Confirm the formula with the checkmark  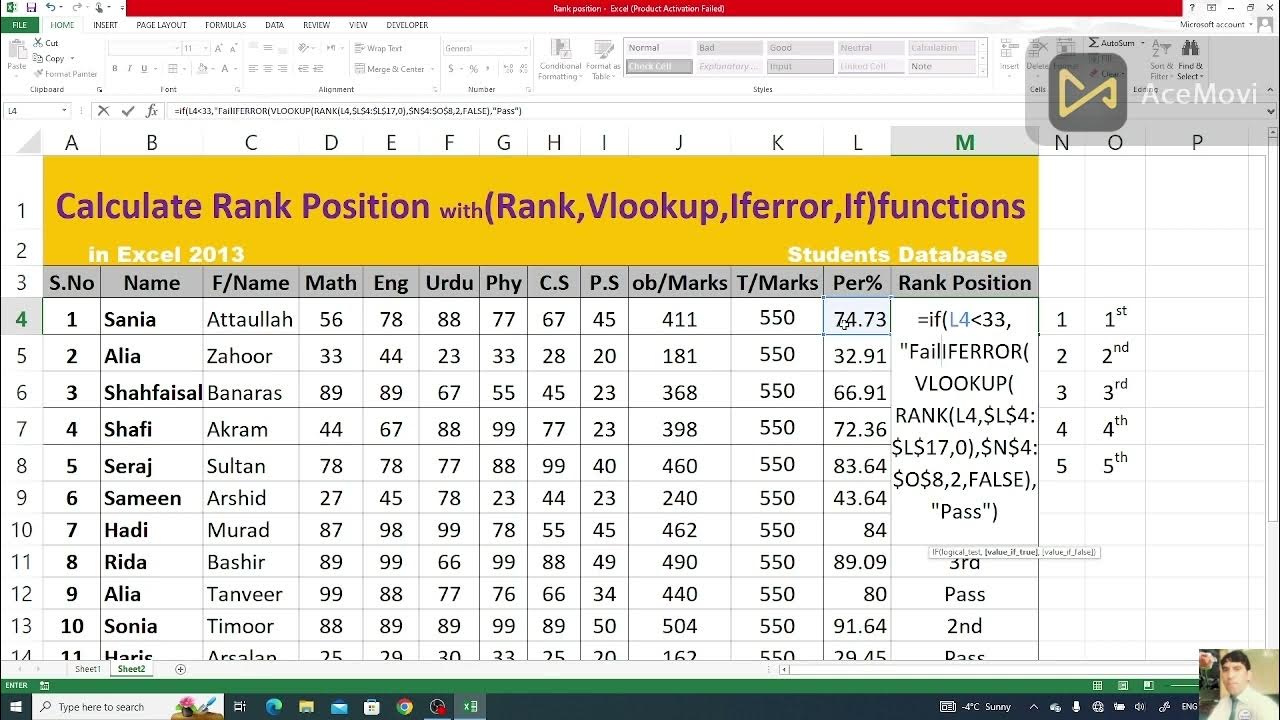(128, 111)
